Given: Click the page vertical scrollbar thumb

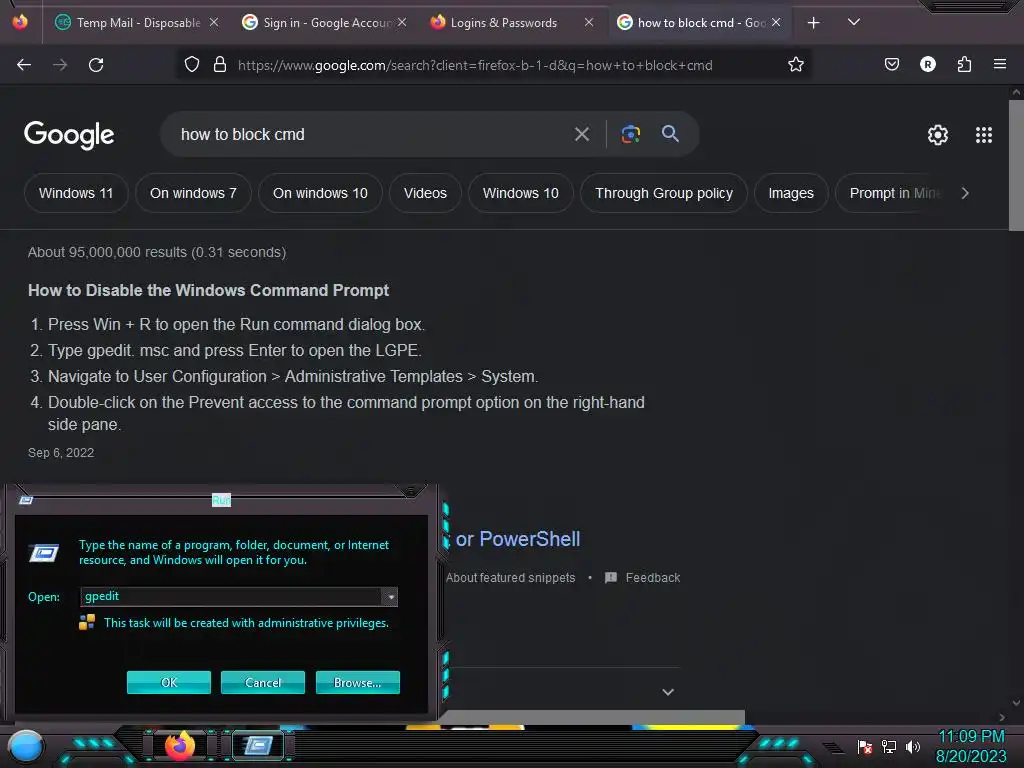Looking at the screenshot, I should point(1016,165).
